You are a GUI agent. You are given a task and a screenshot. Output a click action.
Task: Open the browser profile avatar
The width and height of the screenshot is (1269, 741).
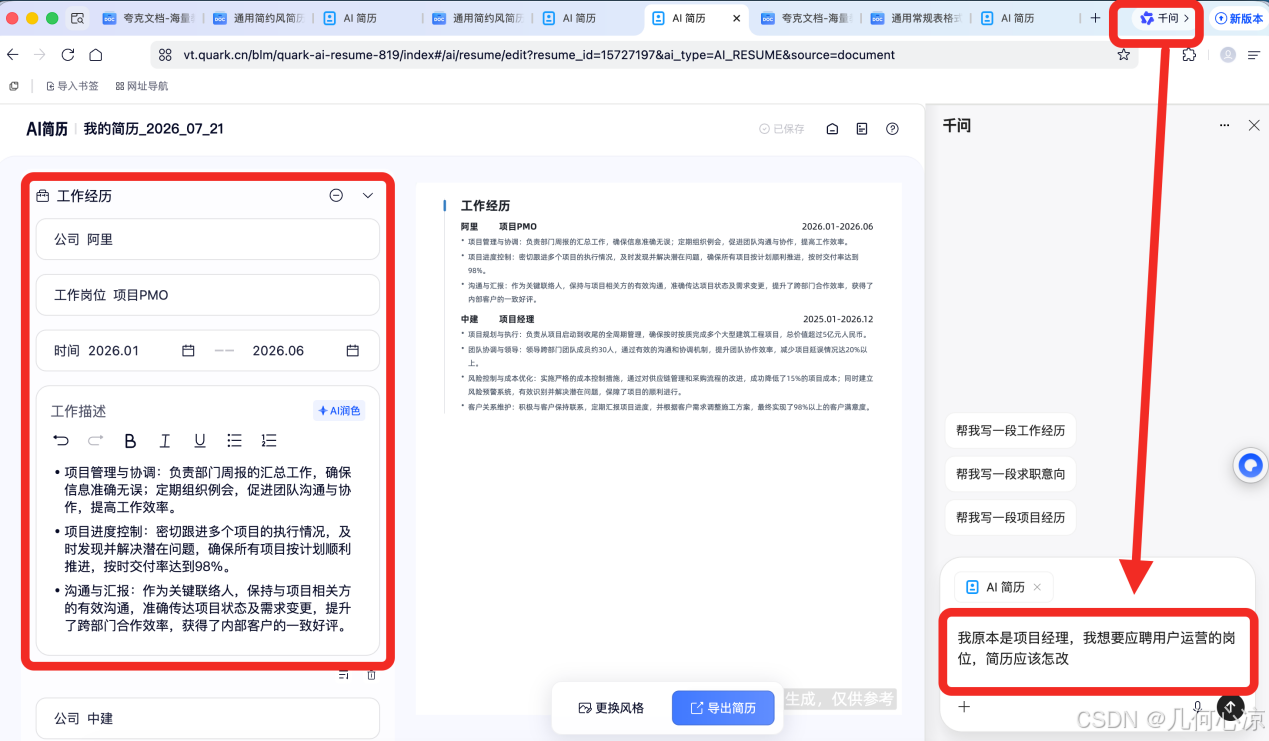[x=1227, y=55]
